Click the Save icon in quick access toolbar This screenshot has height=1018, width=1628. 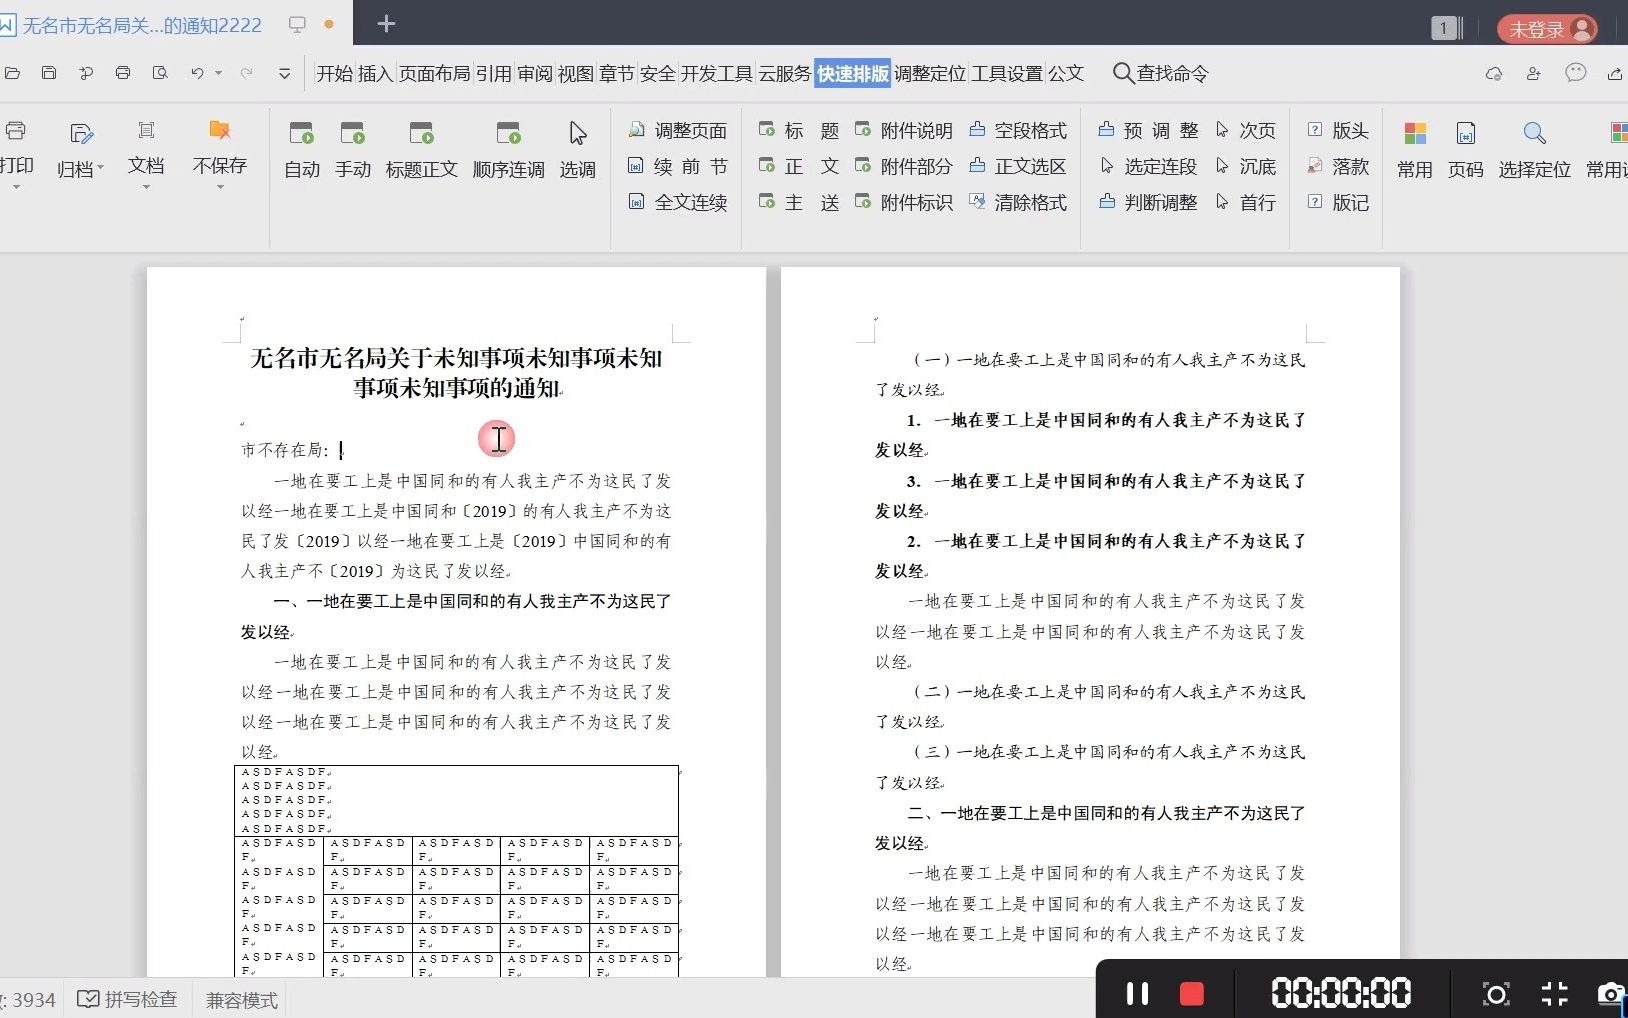[48, 73]
